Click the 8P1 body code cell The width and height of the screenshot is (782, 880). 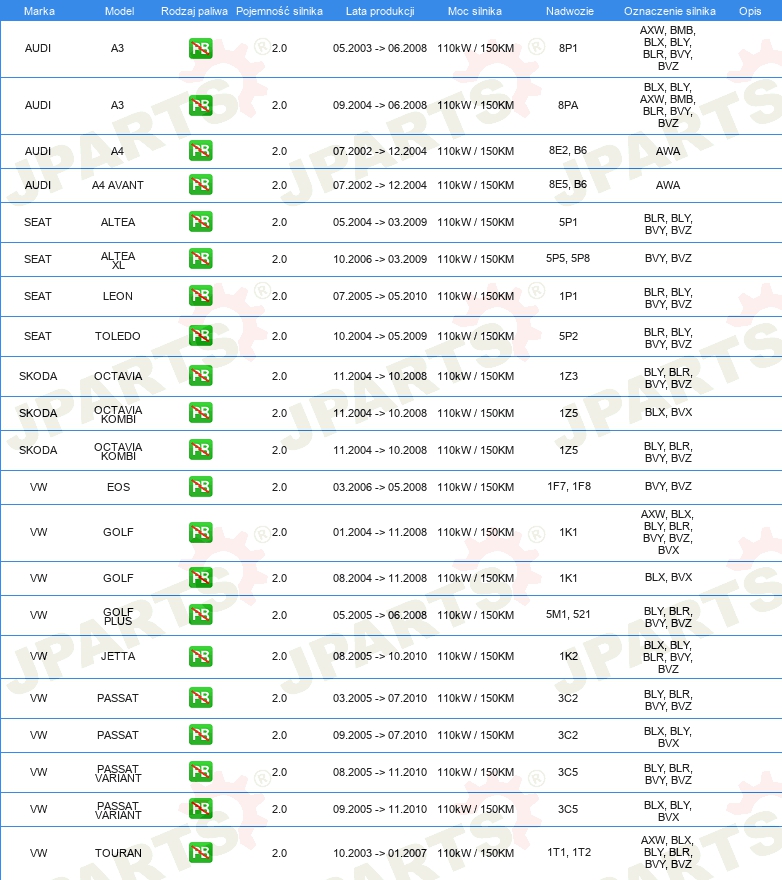tap(568, 48)
